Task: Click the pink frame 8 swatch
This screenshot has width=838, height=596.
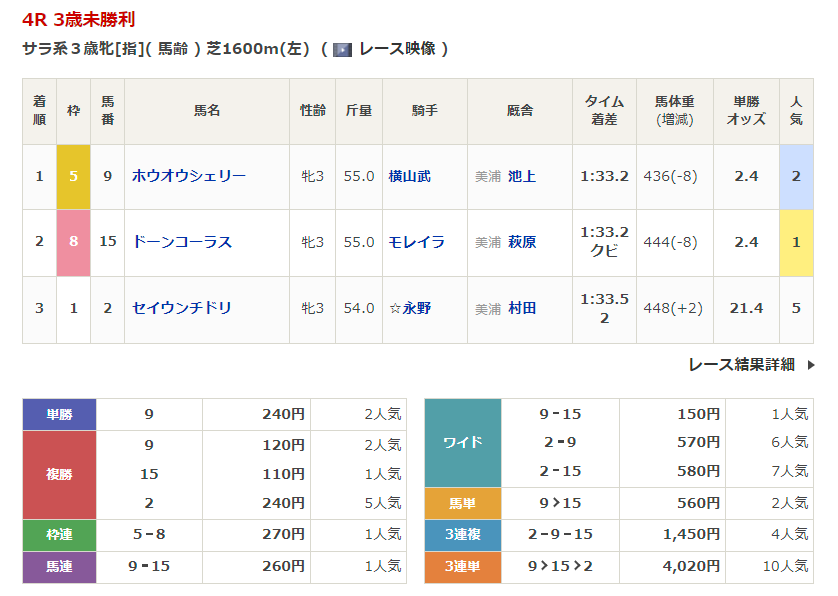Action: point(73,242)
